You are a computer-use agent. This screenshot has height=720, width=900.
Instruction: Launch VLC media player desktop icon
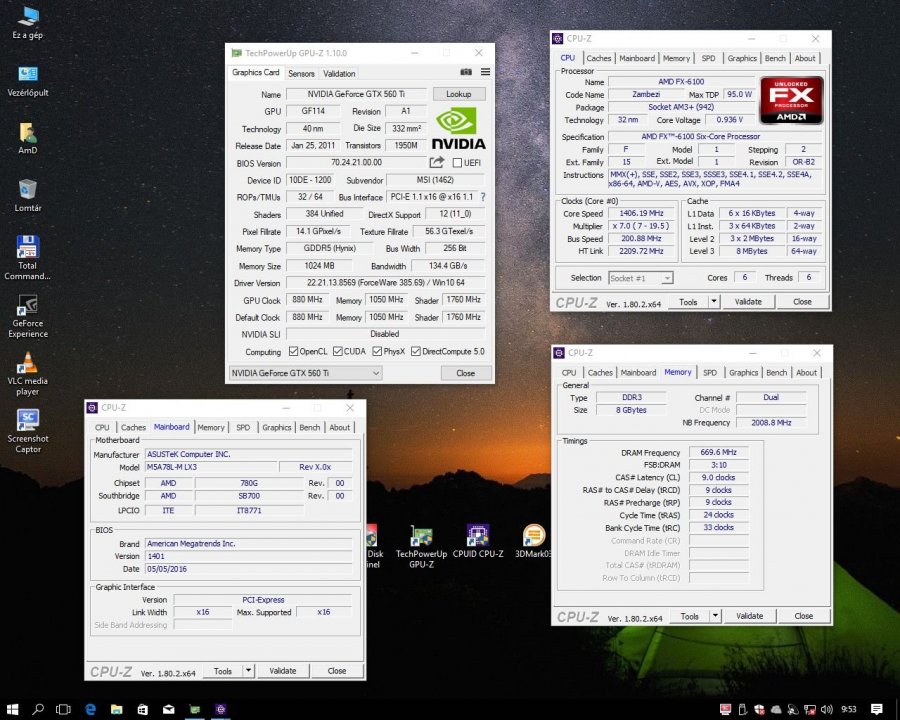28,374
